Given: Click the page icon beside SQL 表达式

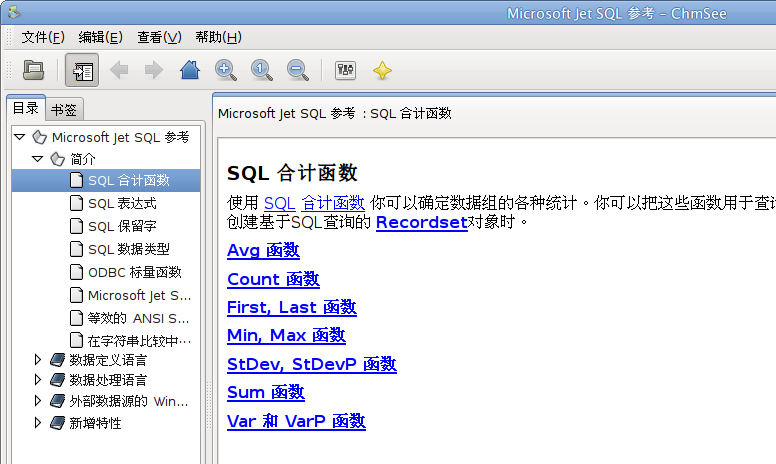Looking at the screenshot, I should [x=76, y=203].
